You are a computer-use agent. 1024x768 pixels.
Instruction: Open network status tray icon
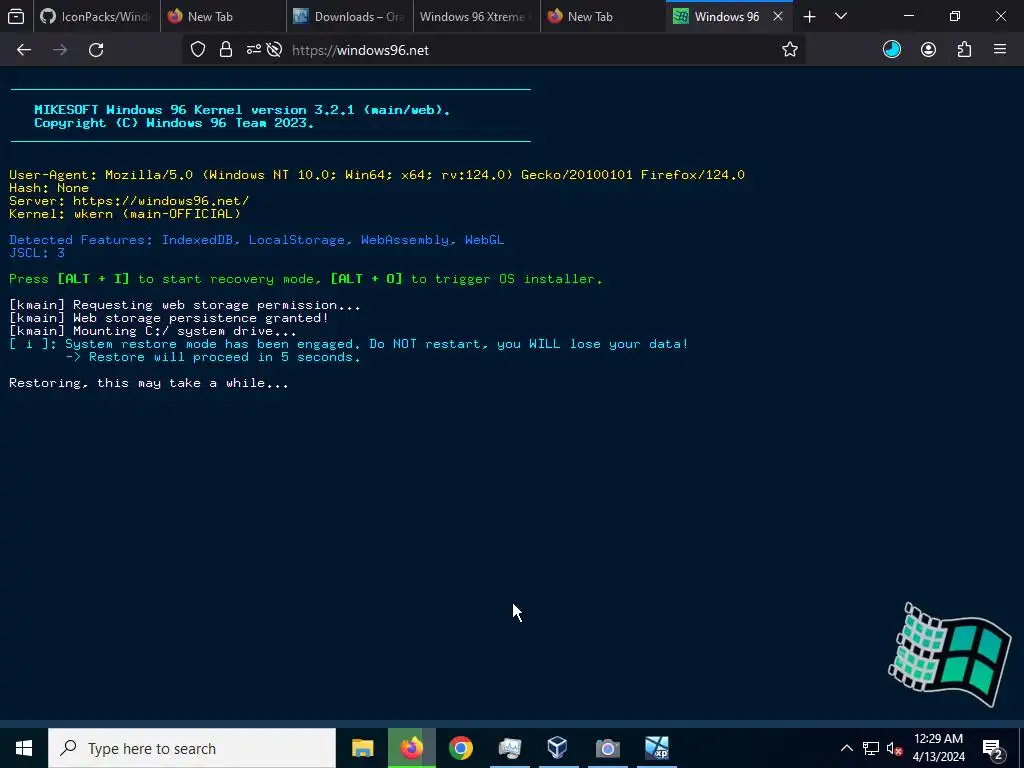tap(871, 748)
